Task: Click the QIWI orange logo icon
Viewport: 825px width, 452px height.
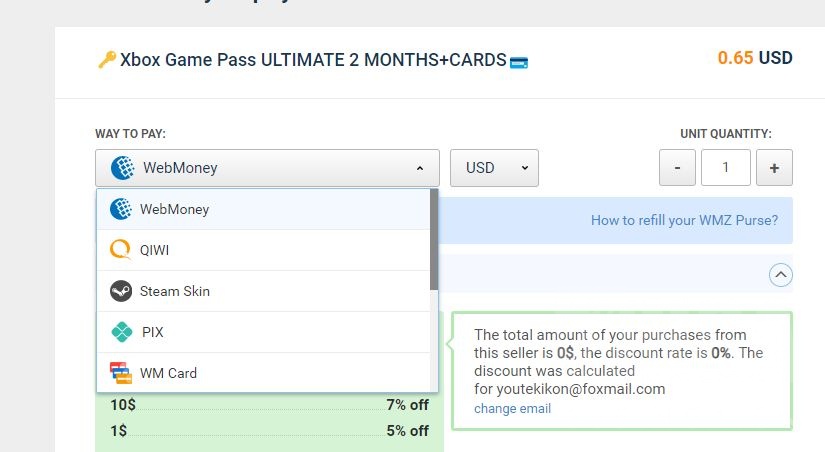Action: 121,250
